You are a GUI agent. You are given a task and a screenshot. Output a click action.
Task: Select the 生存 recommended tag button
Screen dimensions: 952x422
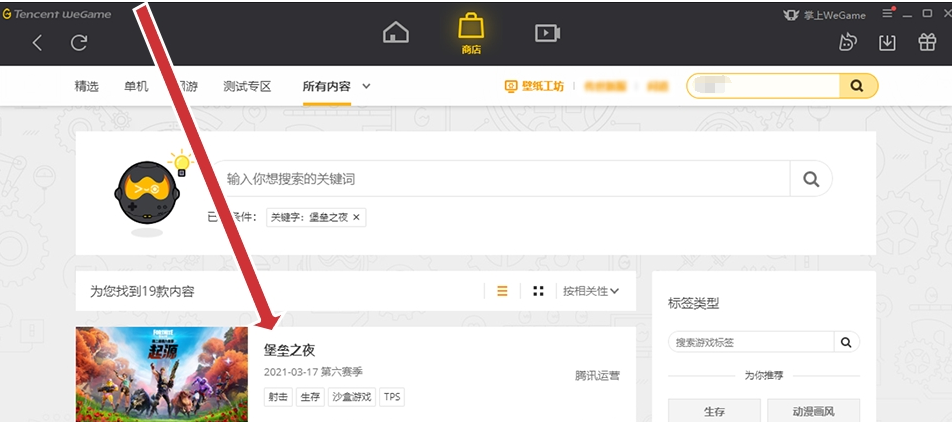pos(714,411)
